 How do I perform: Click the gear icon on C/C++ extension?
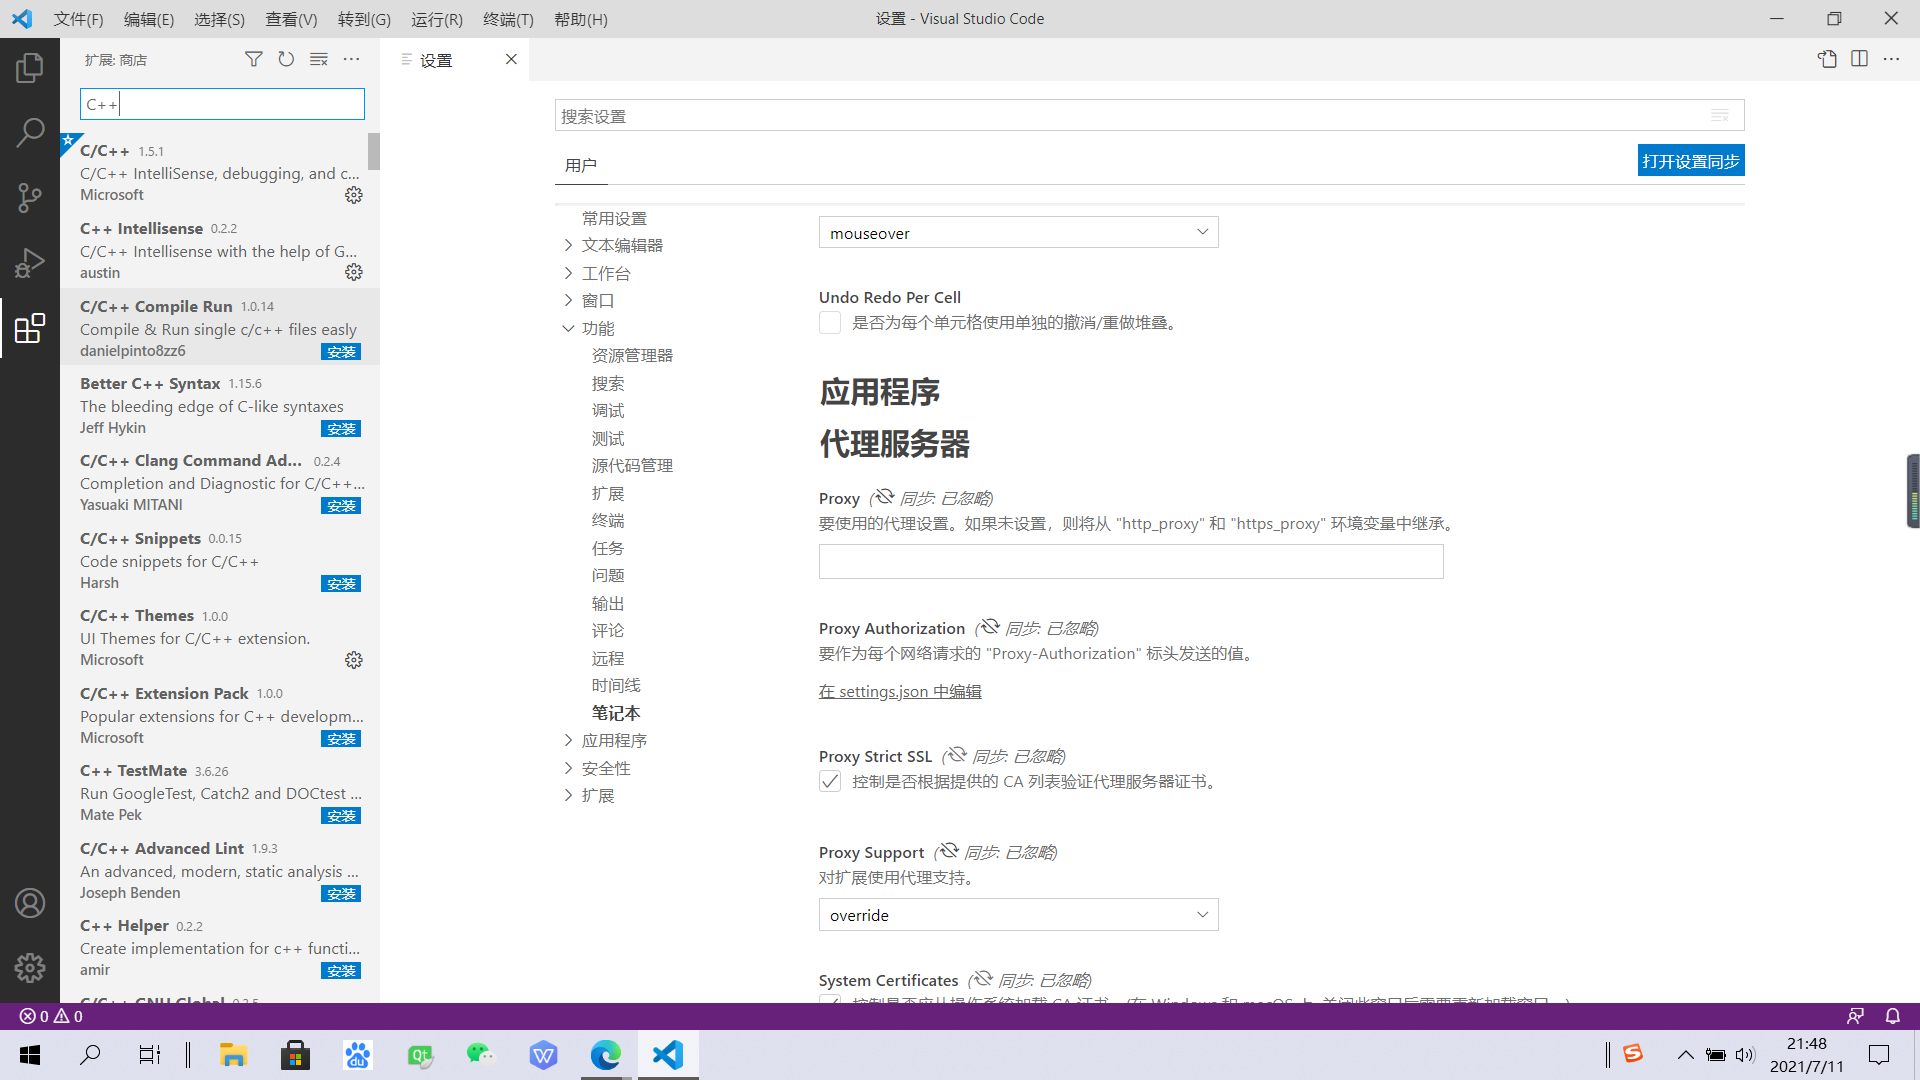click(353, 195)
